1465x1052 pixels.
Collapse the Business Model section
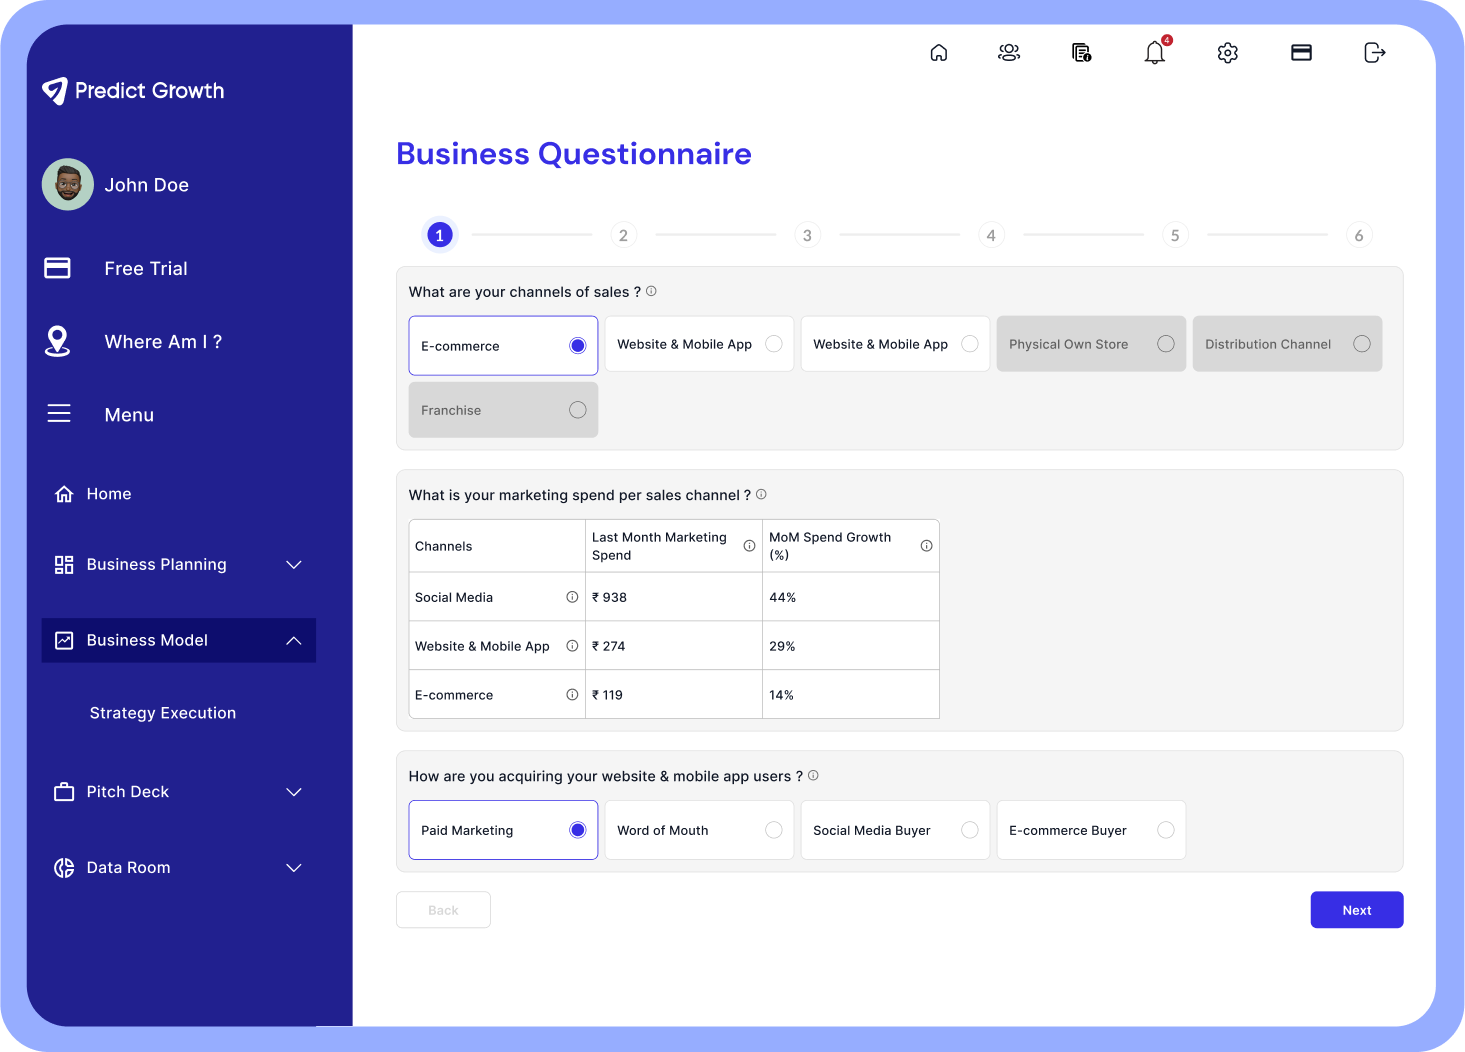tap(293, 641)
